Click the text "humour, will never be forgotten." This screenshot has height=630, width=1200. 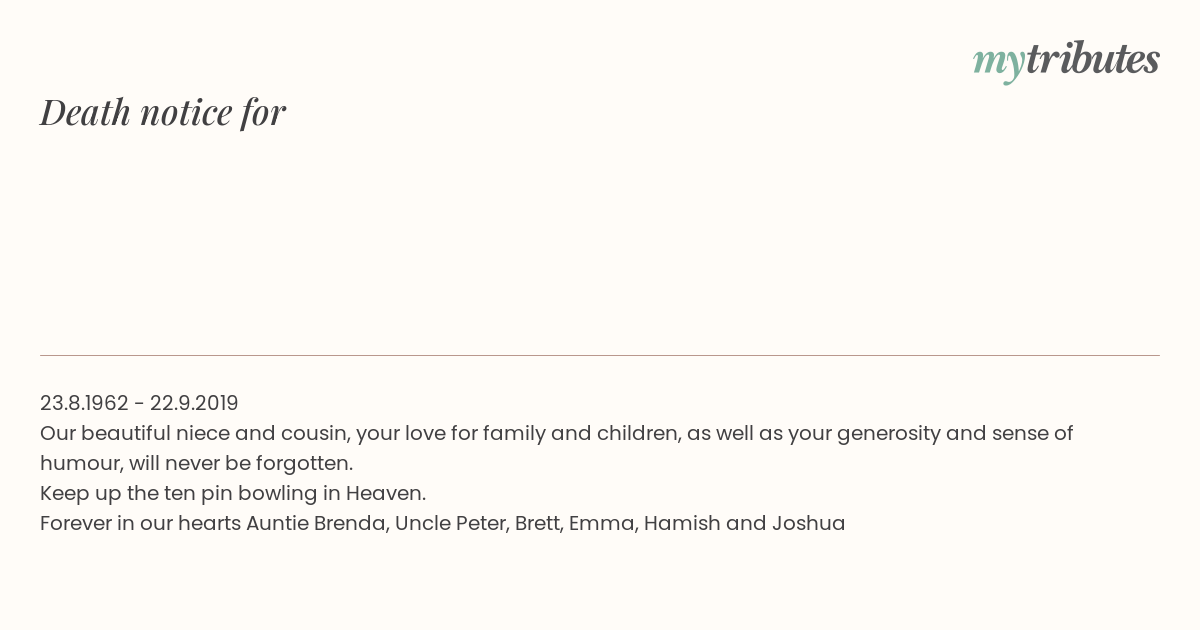tap(196, 464)
